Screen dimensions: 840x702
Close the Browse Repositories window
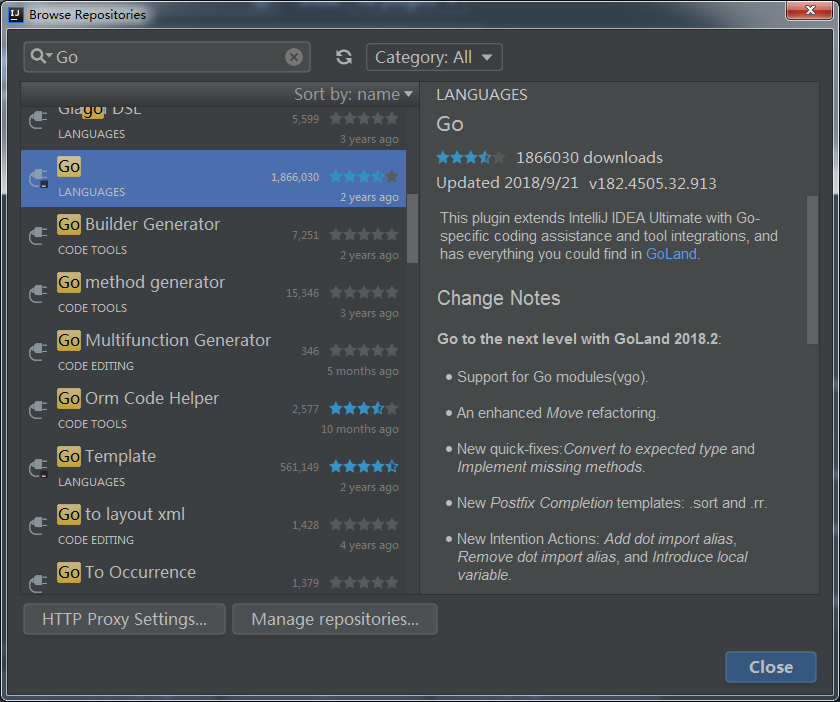click(x=810, y=10)
